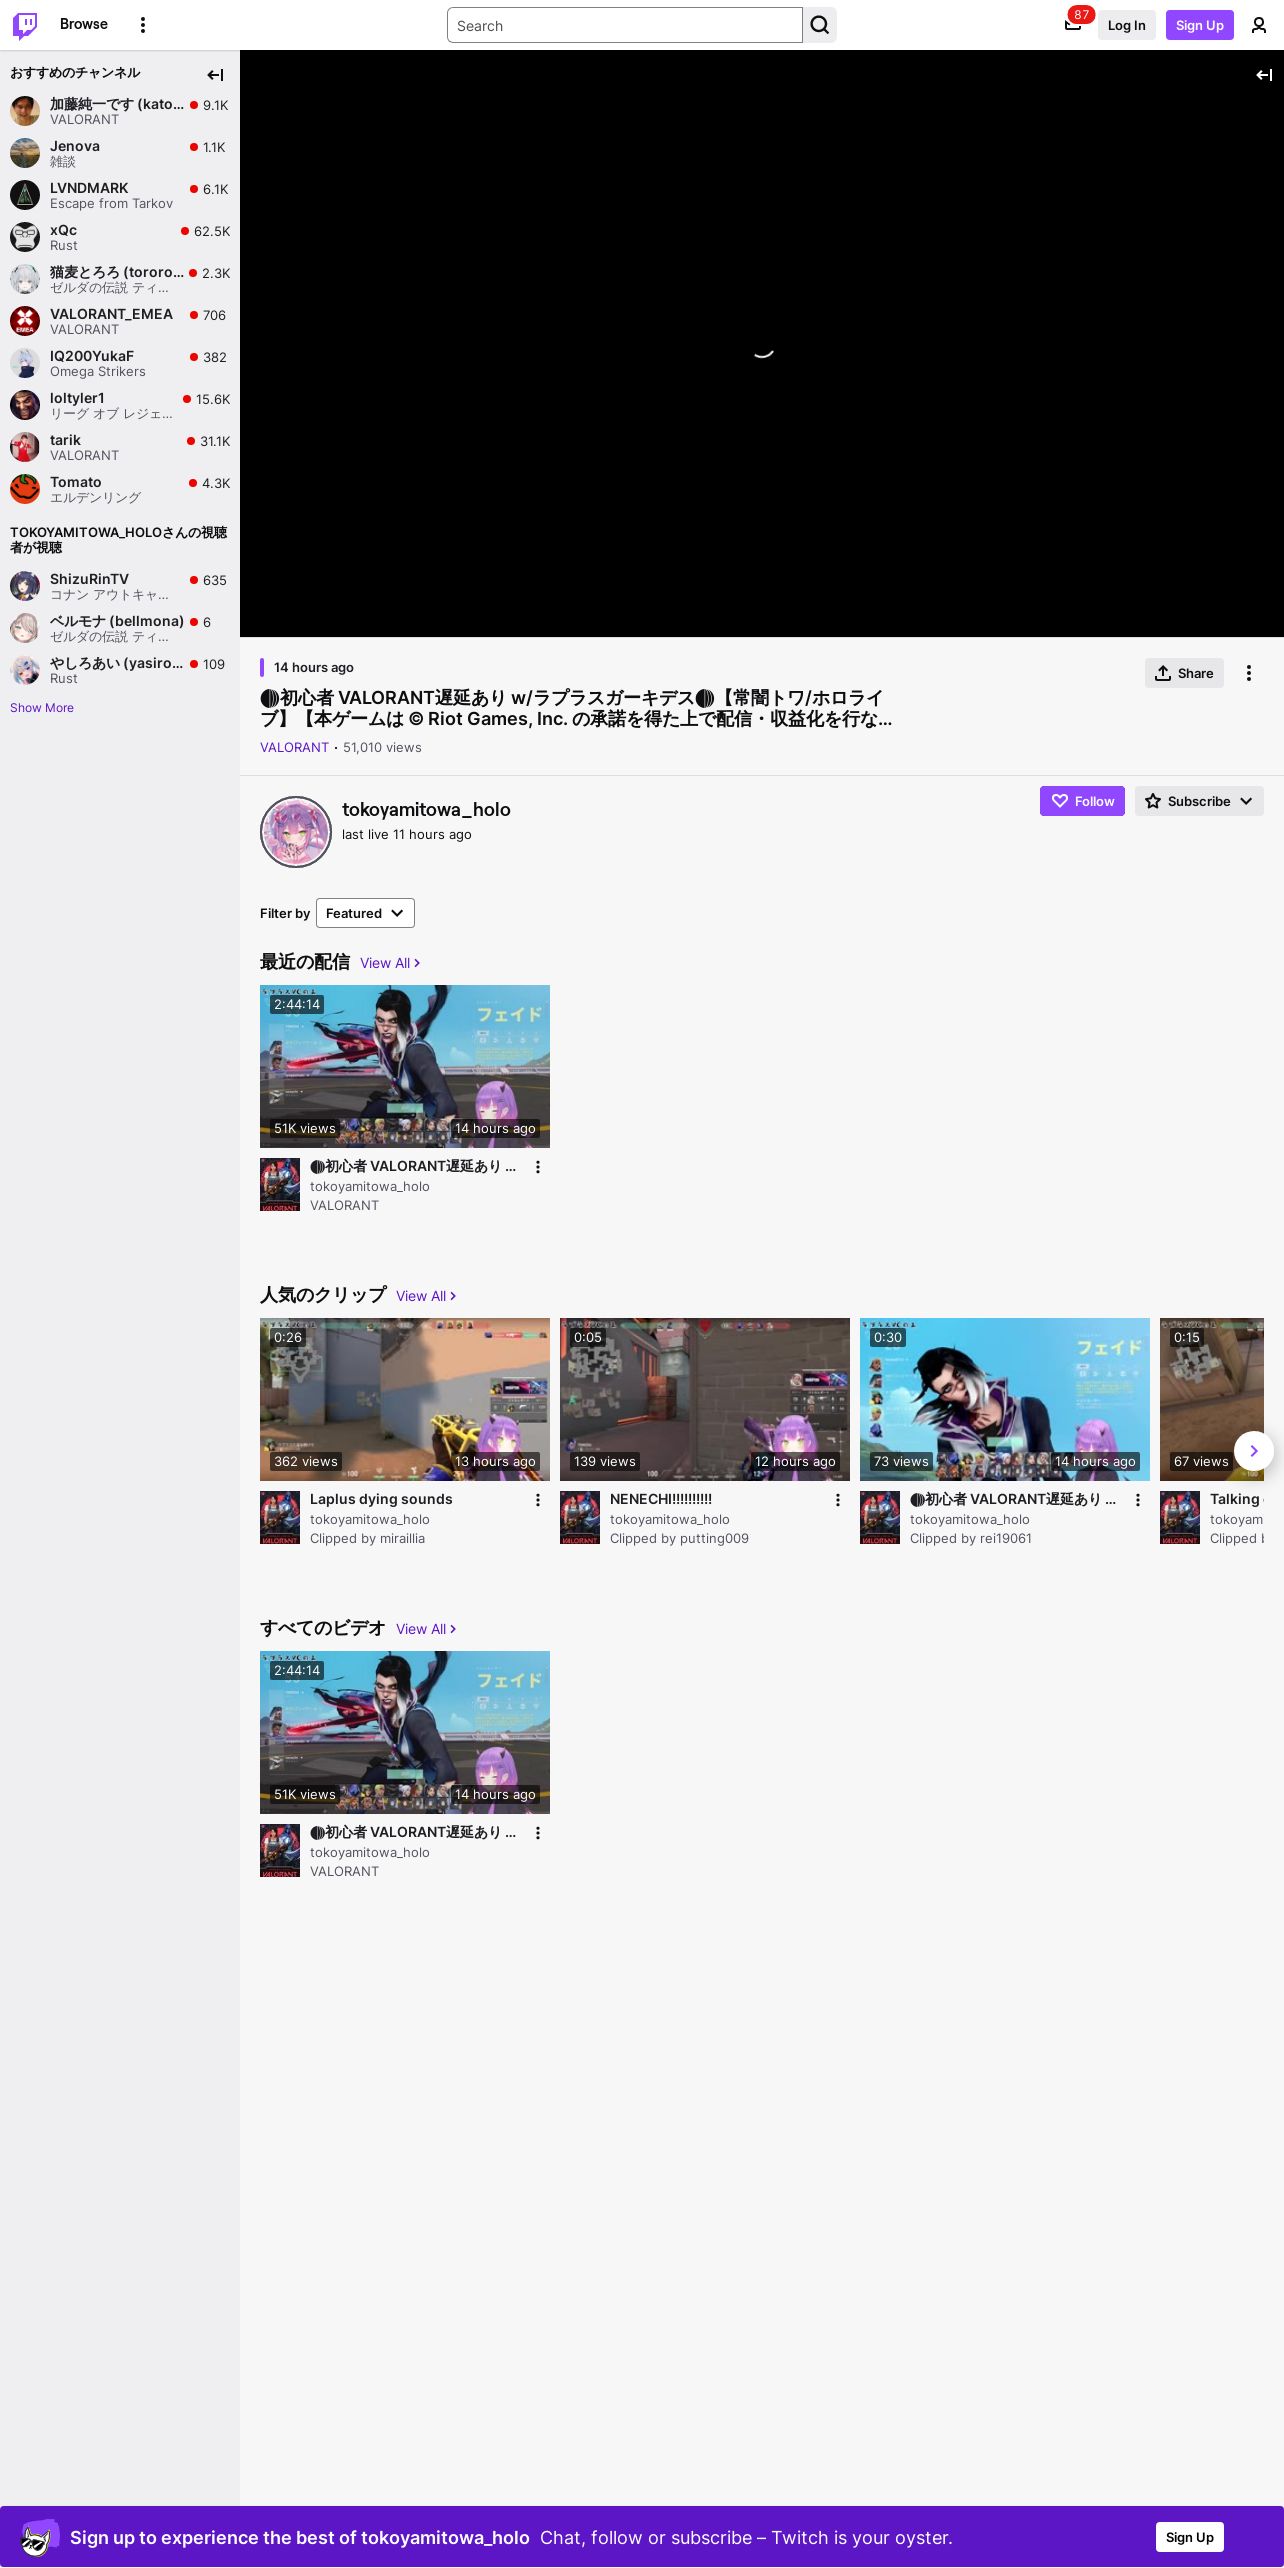This screenshot has width=1284, height=2568.
Task: Open LVNDMARK channel avatar in sidebar
Action: pos(25,195)
